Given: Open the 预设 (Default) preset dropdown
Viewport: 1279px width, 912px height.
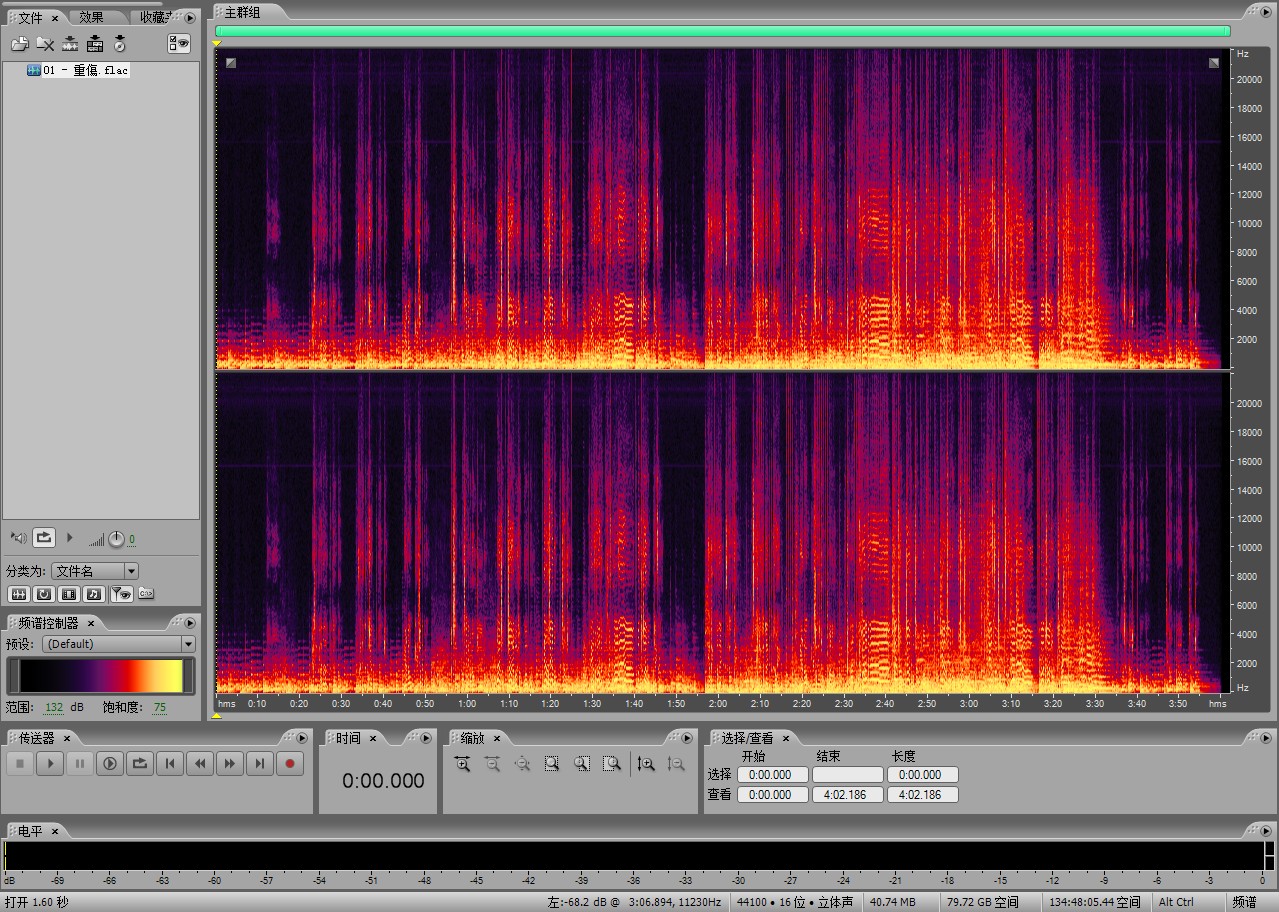Looking at the screenshot, I should (188, 644).
